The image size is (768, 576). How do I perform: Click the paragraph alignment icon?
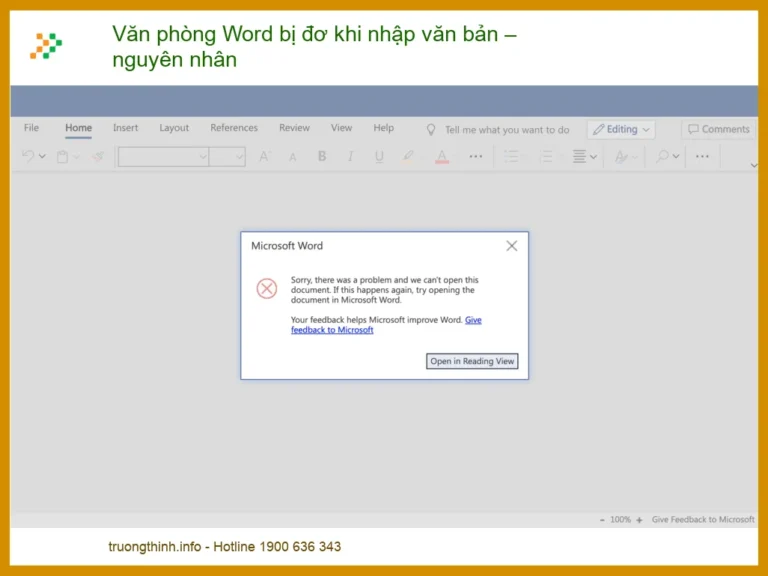tap(579, 157)
